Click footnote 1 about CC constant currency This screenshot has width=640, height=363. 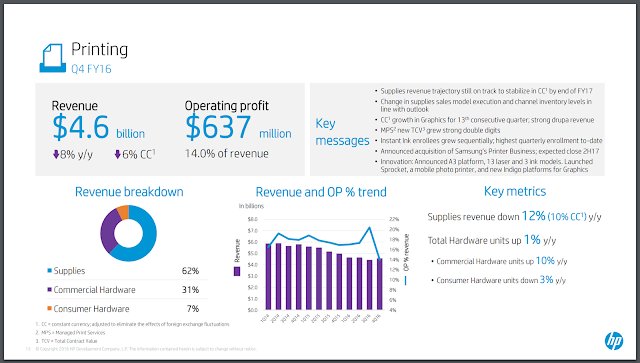[x=132, y=324]
